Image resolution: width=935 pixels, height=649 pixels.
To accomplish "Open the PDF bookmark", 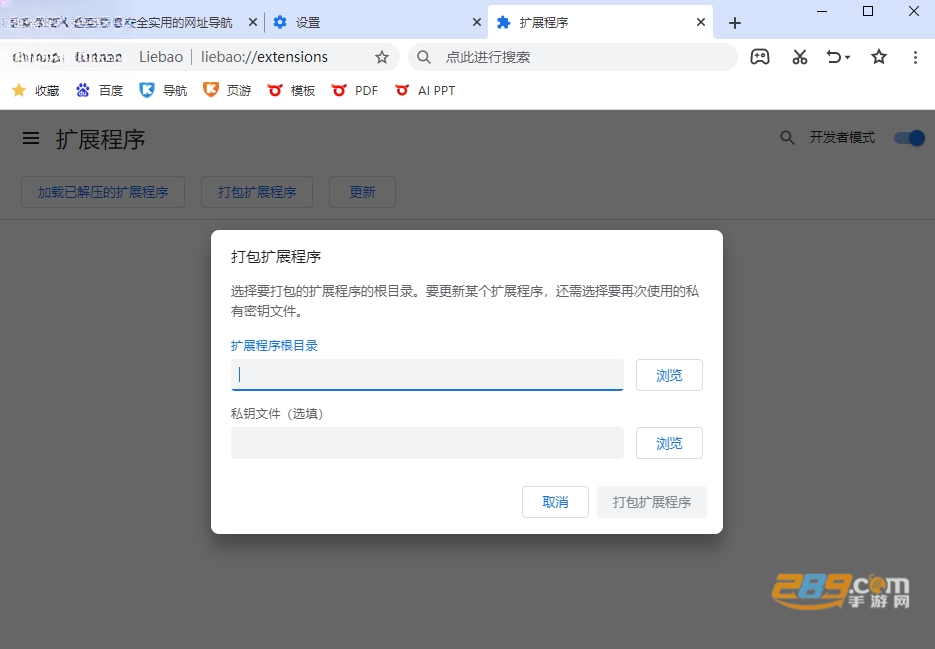I will [x=355, y=90].
